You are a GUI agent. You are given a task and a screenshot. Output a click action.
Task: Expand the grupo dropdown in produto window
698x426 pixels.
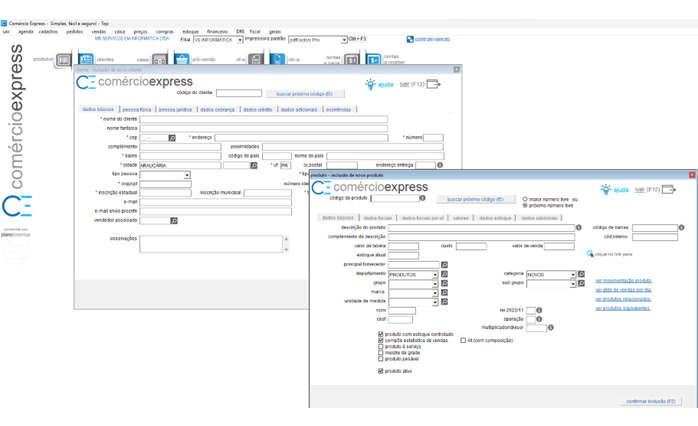[435, 284]
